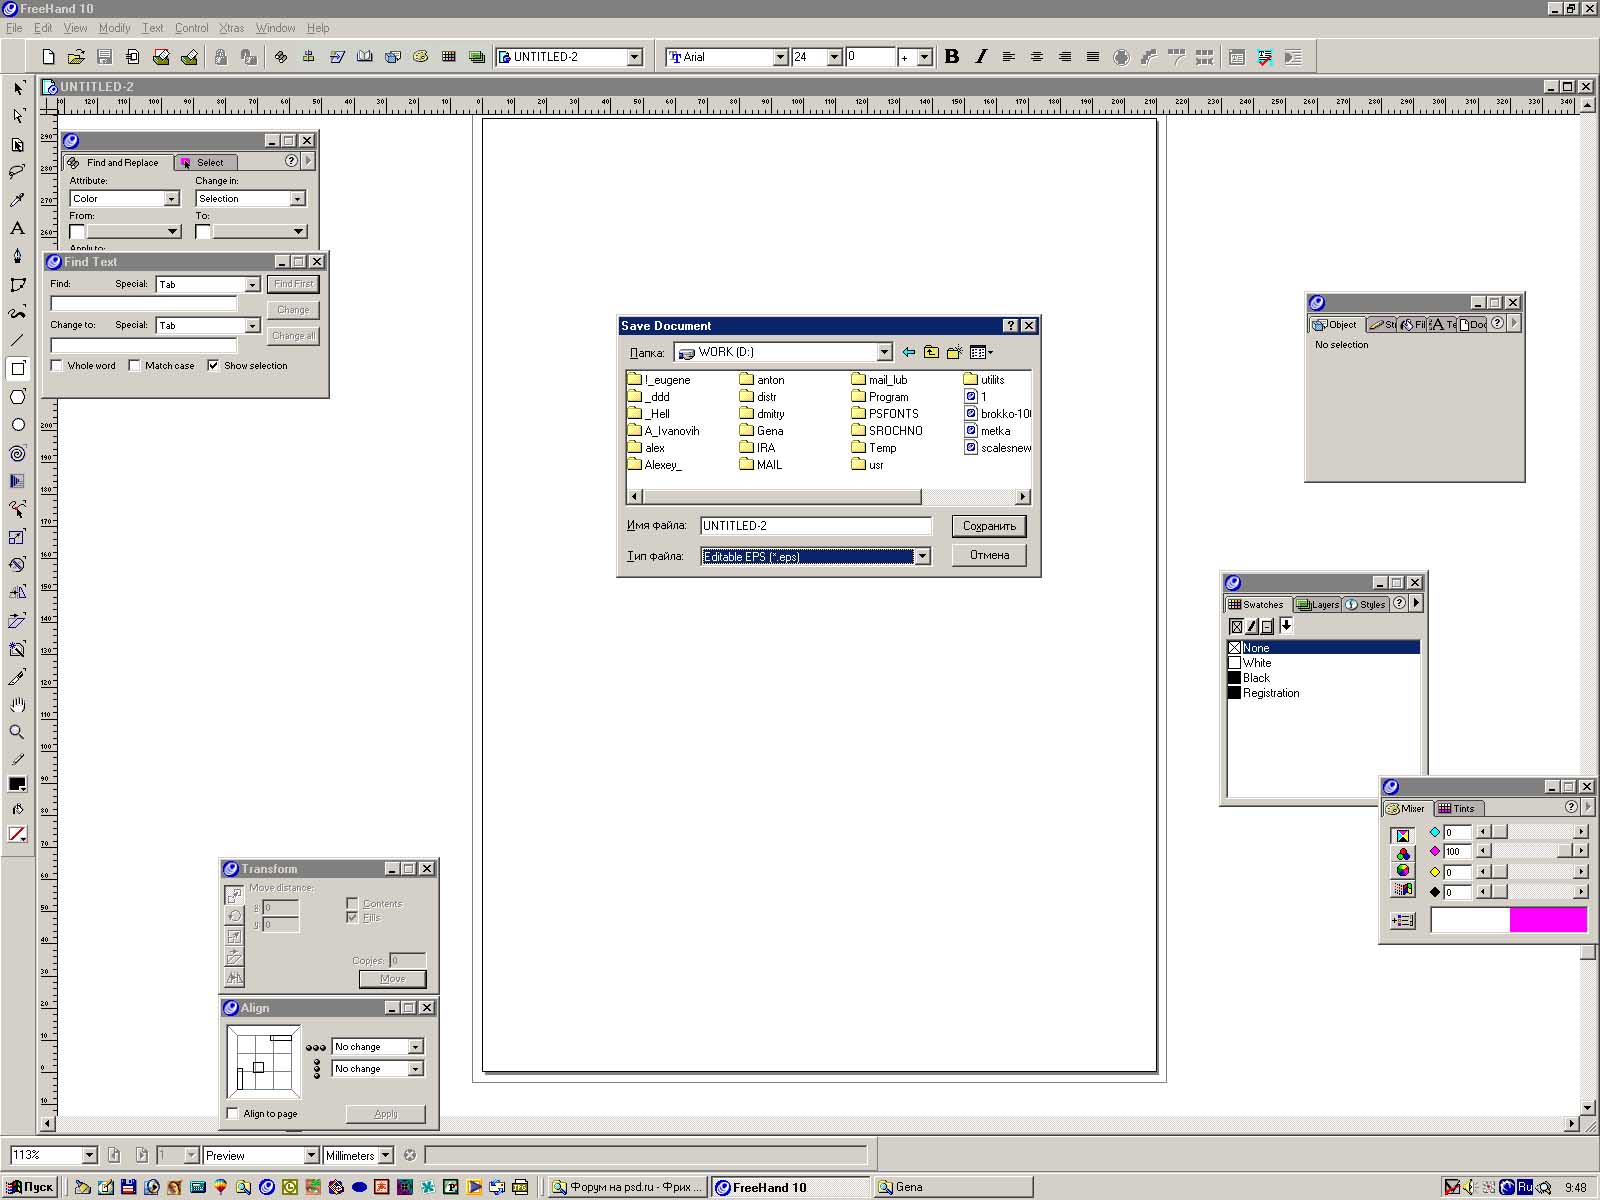Switch to the Tints tab

[1457, 808]
